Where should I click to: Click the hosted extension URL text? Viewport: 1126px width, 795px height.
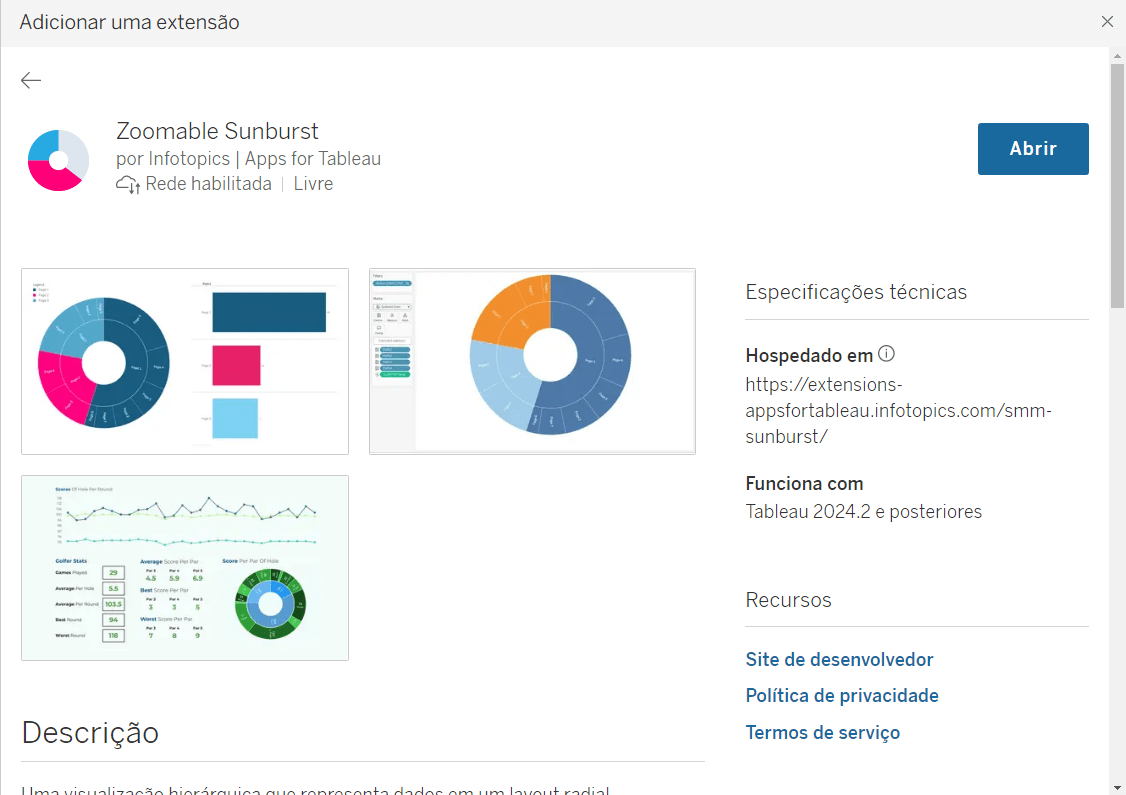coord(899,410)
